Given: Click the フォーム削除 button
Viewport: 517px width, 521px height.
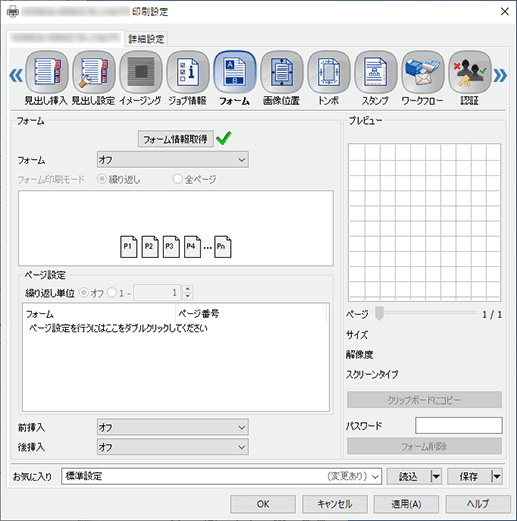Looking at the screenshot, I should click(424, 446).
